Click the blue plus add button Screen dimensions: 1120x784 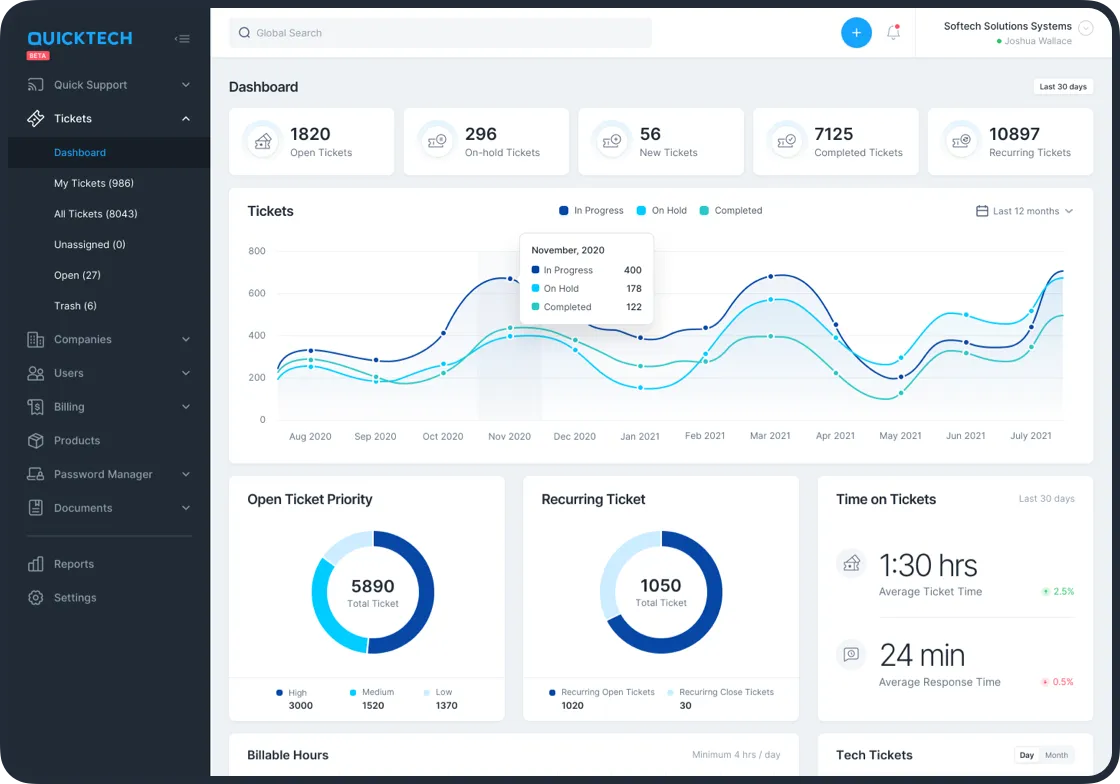[x=856, y=33]
